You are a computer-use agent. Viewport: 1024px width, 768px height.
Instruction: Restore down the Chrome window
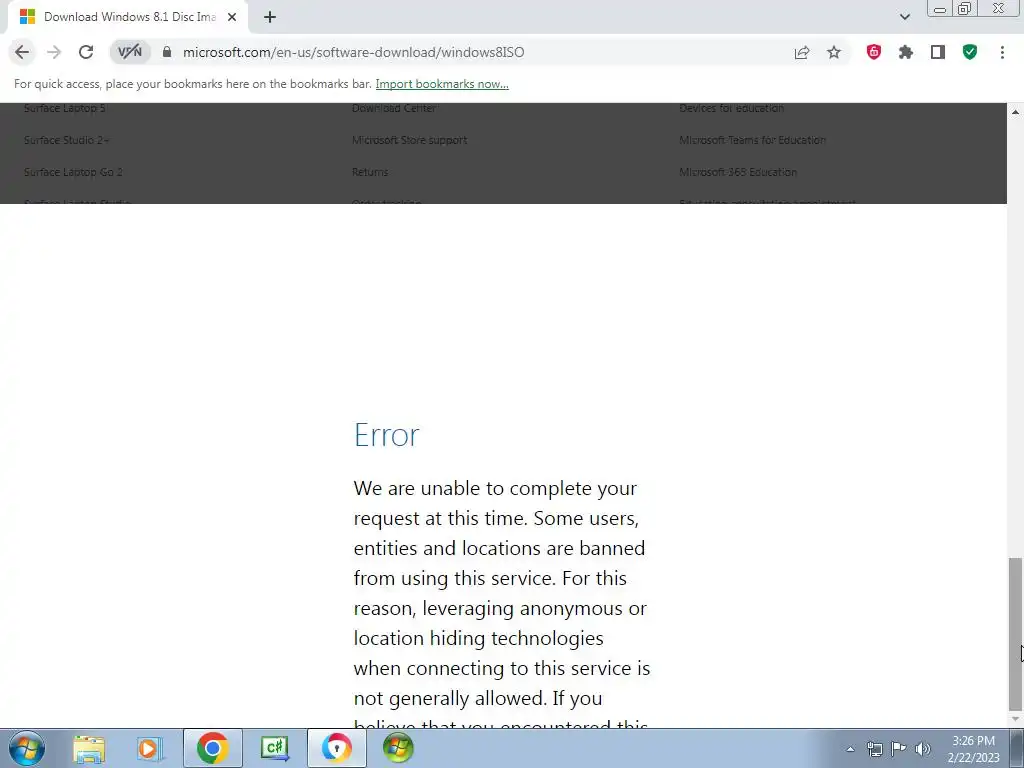click(x=964, y=9)
